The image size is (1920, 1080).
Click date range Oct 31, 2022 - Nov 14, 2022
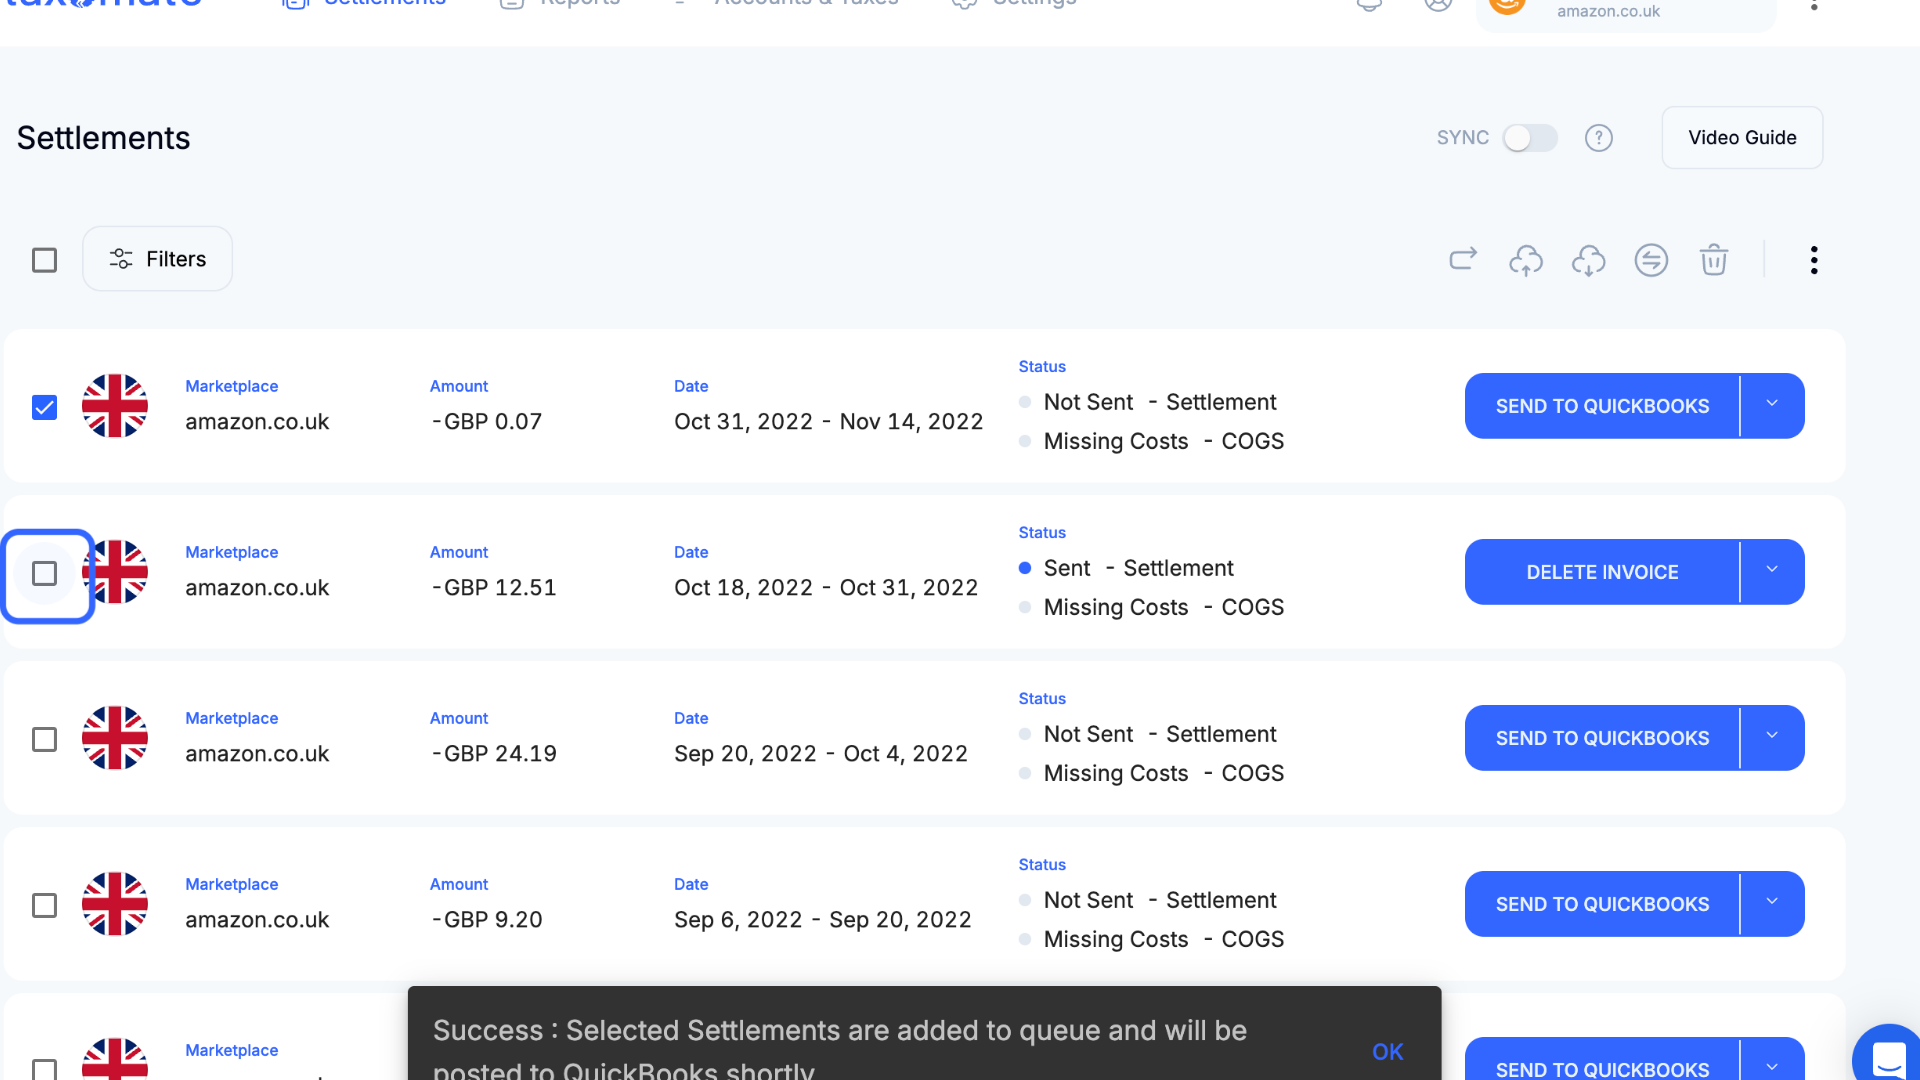(829, 422)
